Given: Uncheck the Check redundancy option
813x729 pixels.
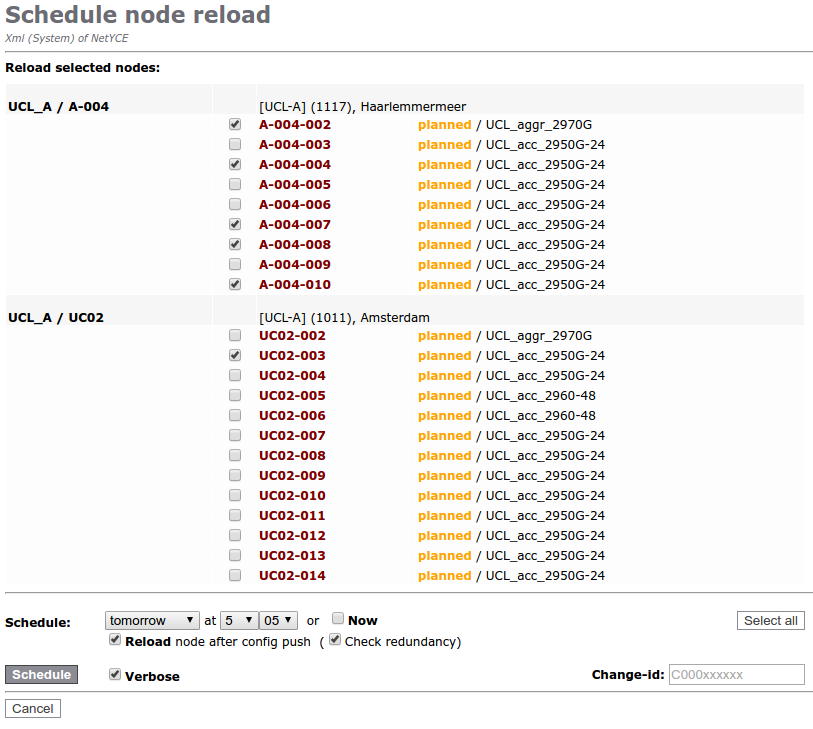Looking at the screenshot, I should click(335, 640).
